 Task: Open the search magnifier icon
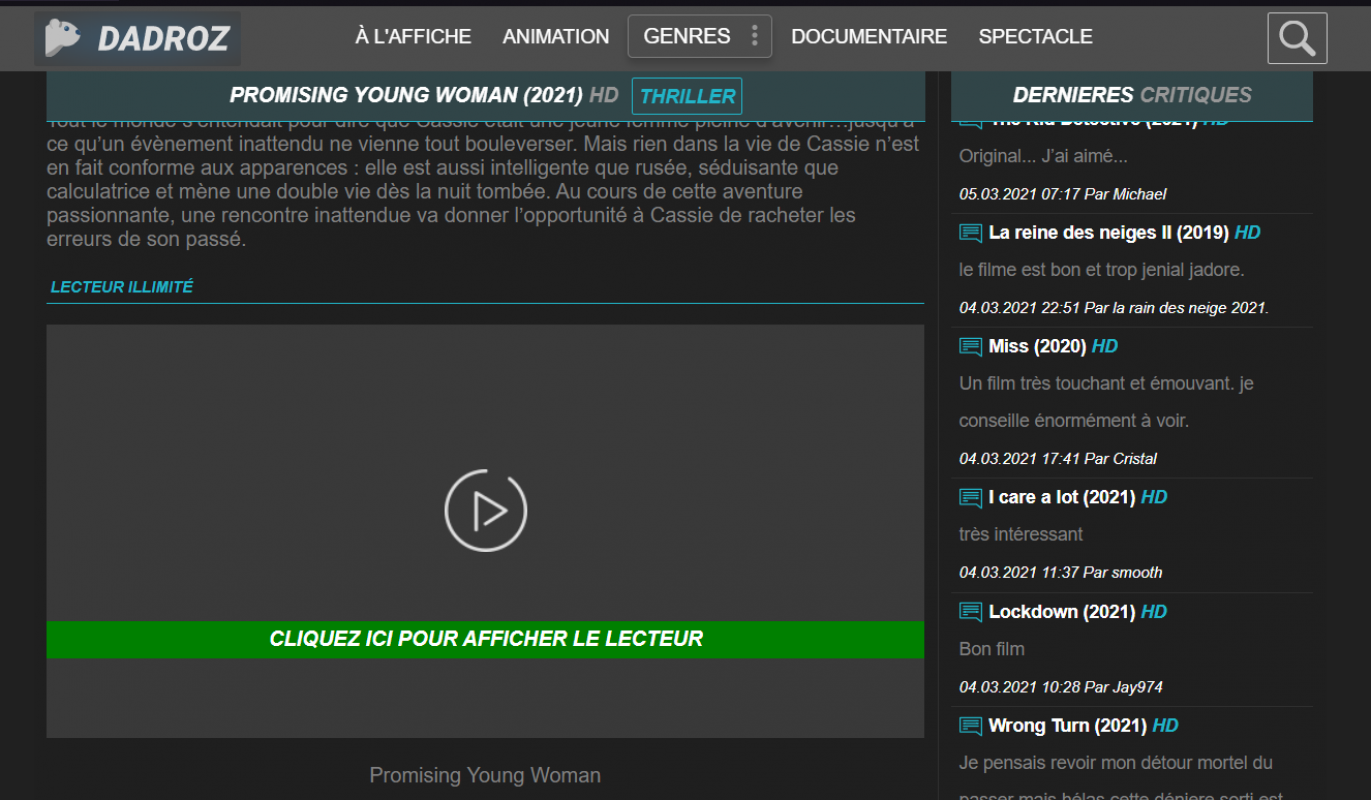[1297, 38]
